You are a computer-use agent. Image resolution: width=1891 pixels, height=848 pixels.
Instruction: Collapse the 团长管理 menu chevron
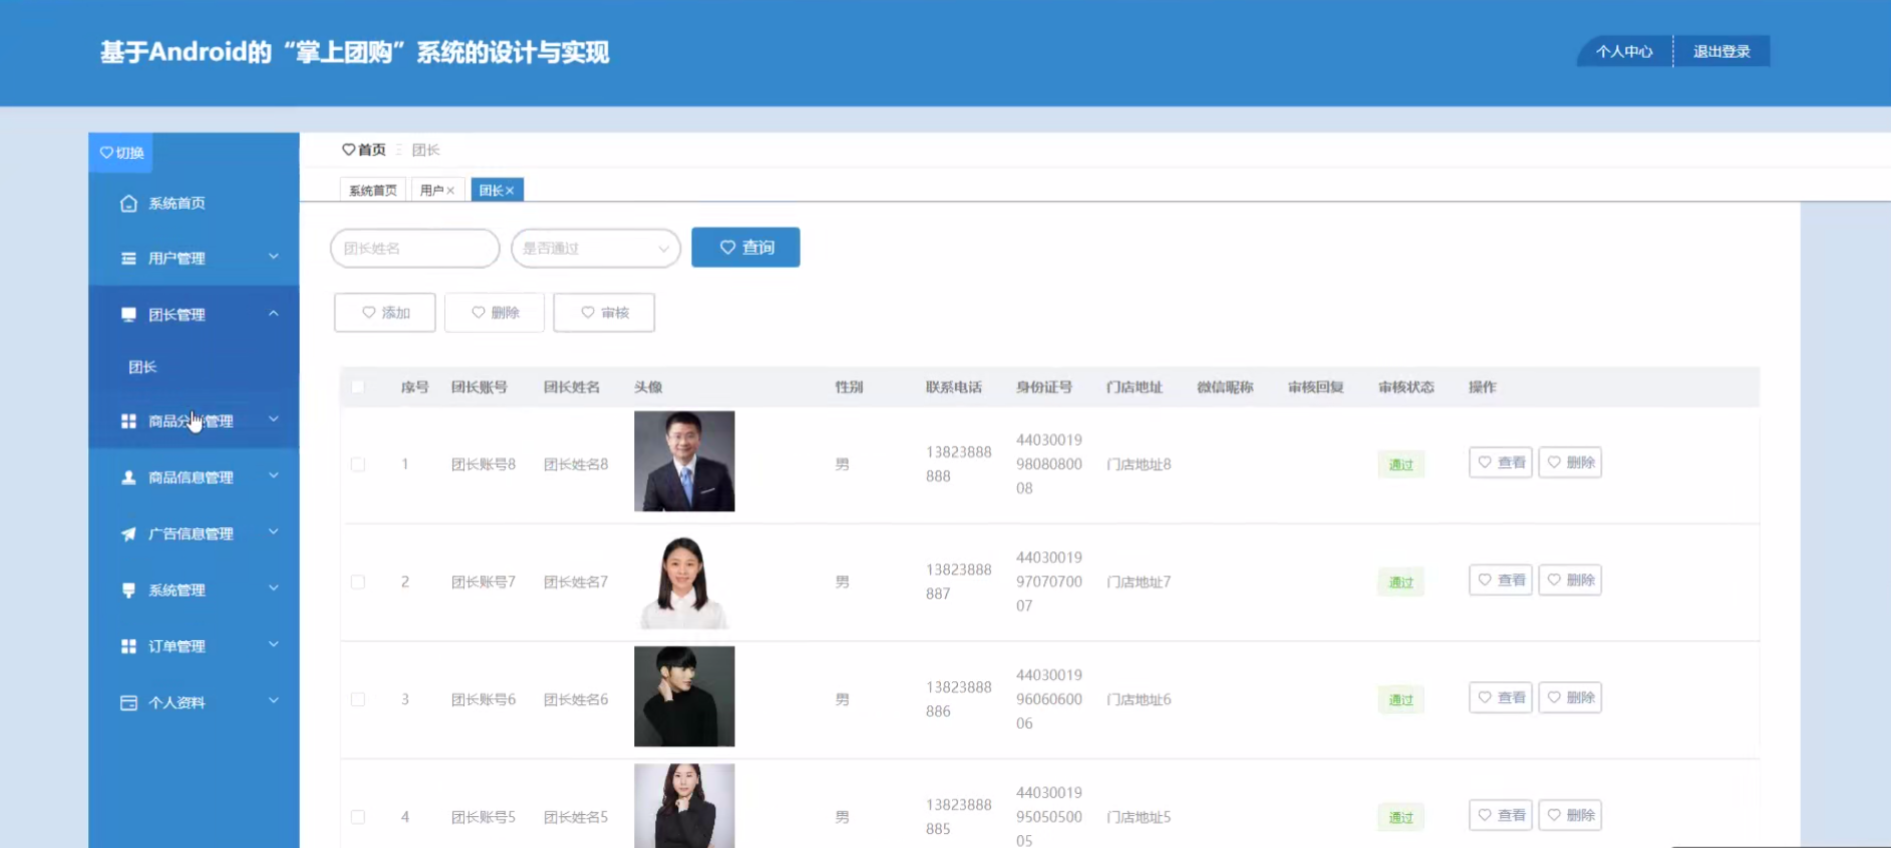pyautogui.click(x=273, y=313)
